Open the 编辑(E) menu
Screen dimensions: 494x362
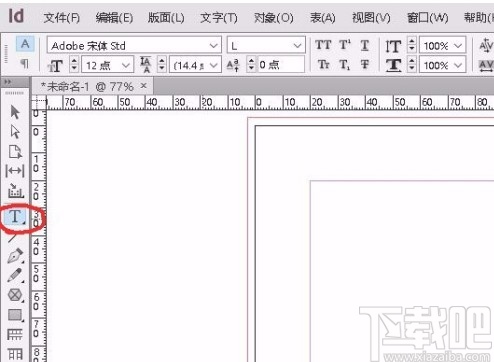pos(114,17)
